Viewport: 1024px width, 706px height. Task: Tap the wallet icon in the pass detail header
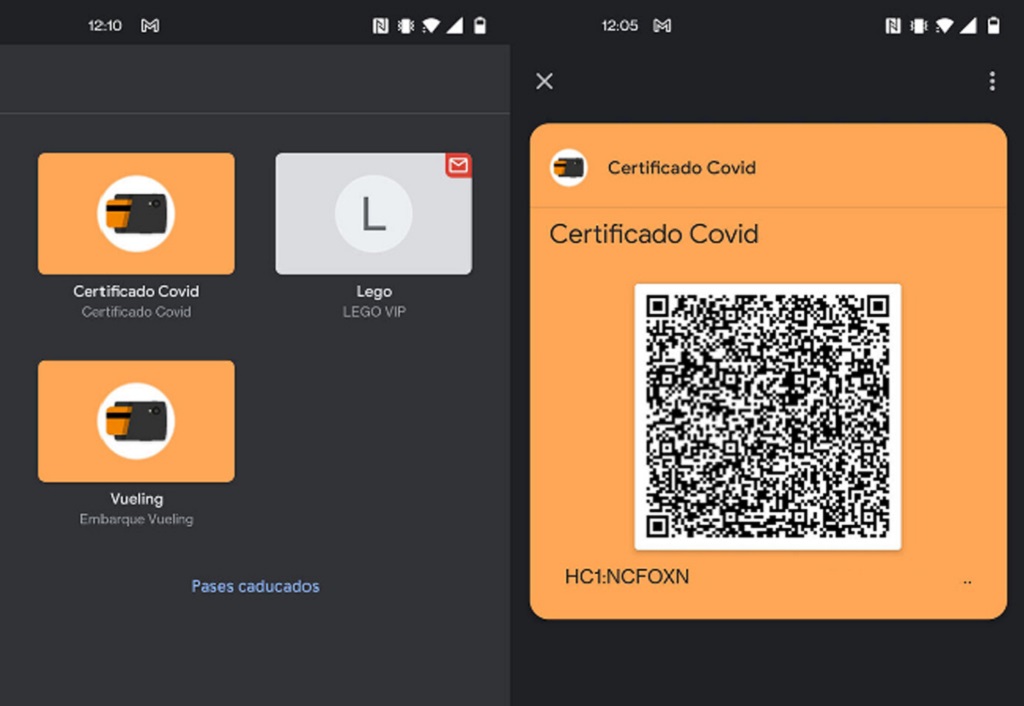569,167
